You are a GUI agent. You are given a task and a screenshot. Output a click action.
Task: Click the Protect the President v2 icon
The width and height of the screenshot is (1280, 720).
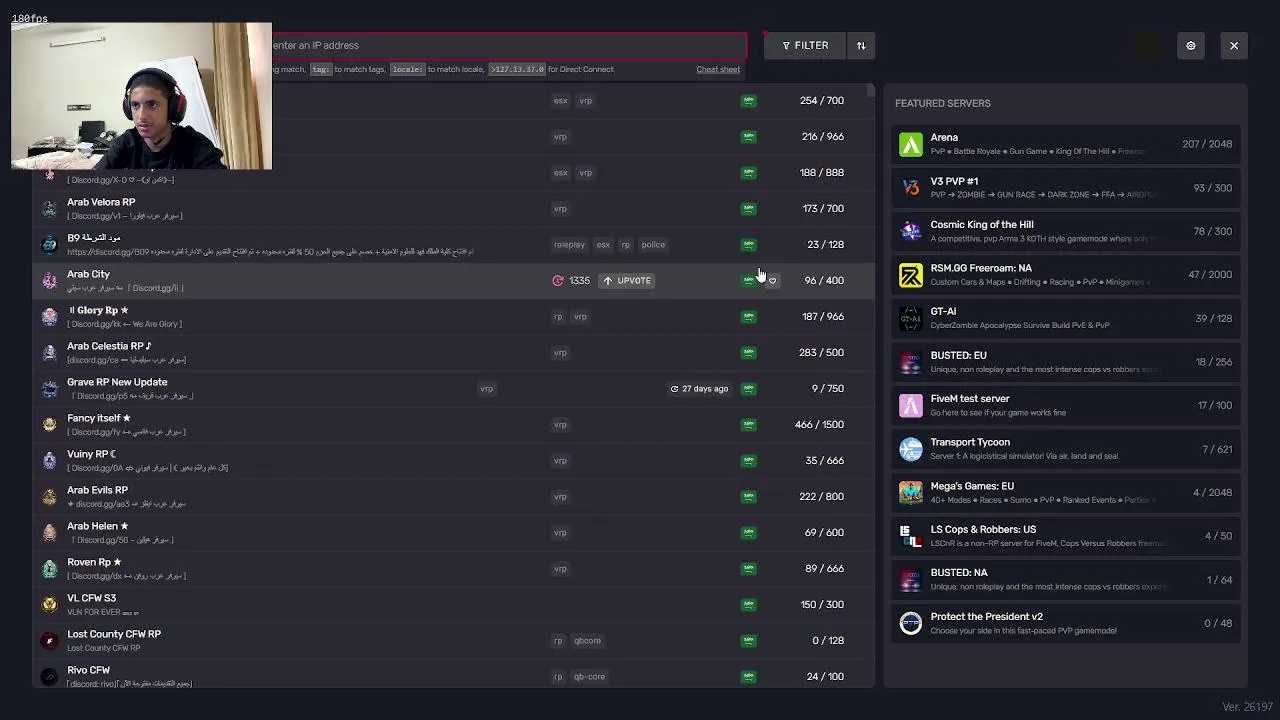pyautogui.click(x=911, y=623)
